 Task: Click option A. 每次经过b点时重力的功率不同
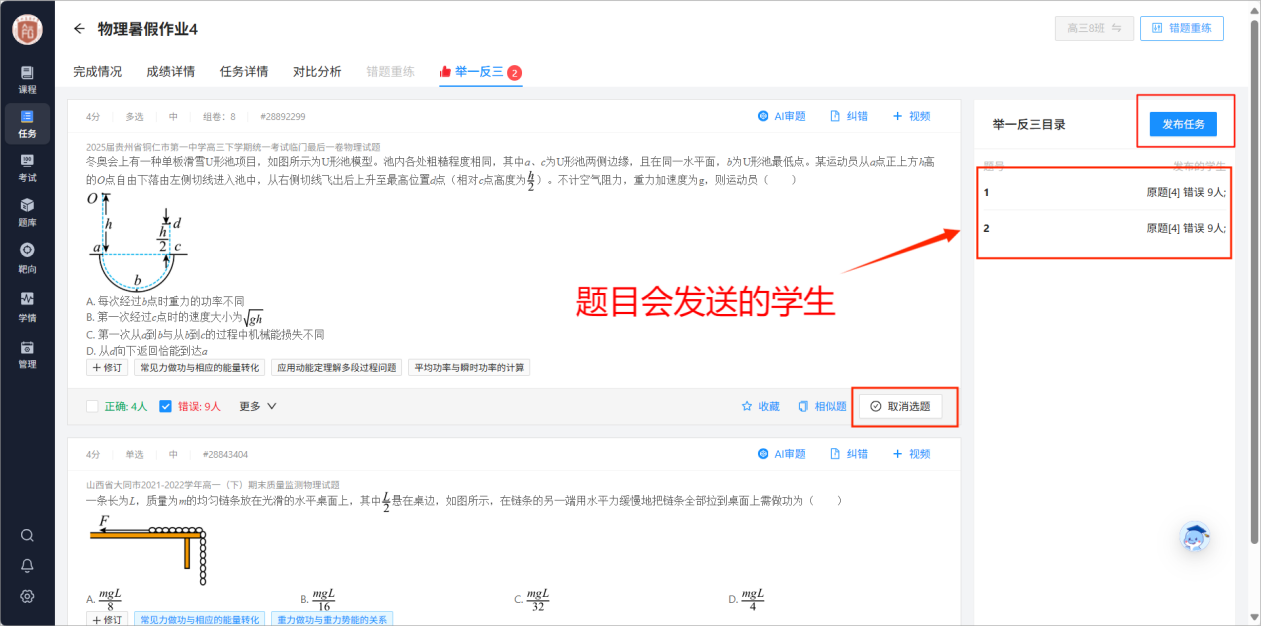[x=165, y=300]
